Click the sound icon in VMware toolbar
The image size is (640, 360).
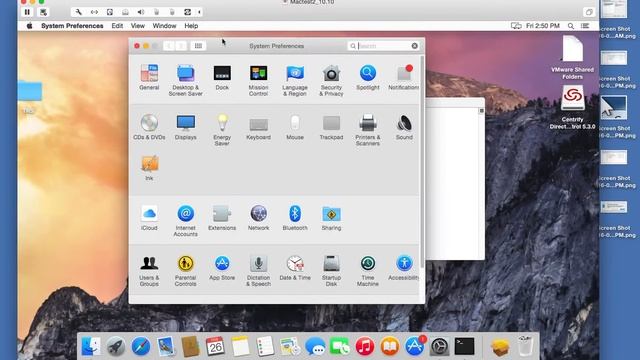coord(140,12)
